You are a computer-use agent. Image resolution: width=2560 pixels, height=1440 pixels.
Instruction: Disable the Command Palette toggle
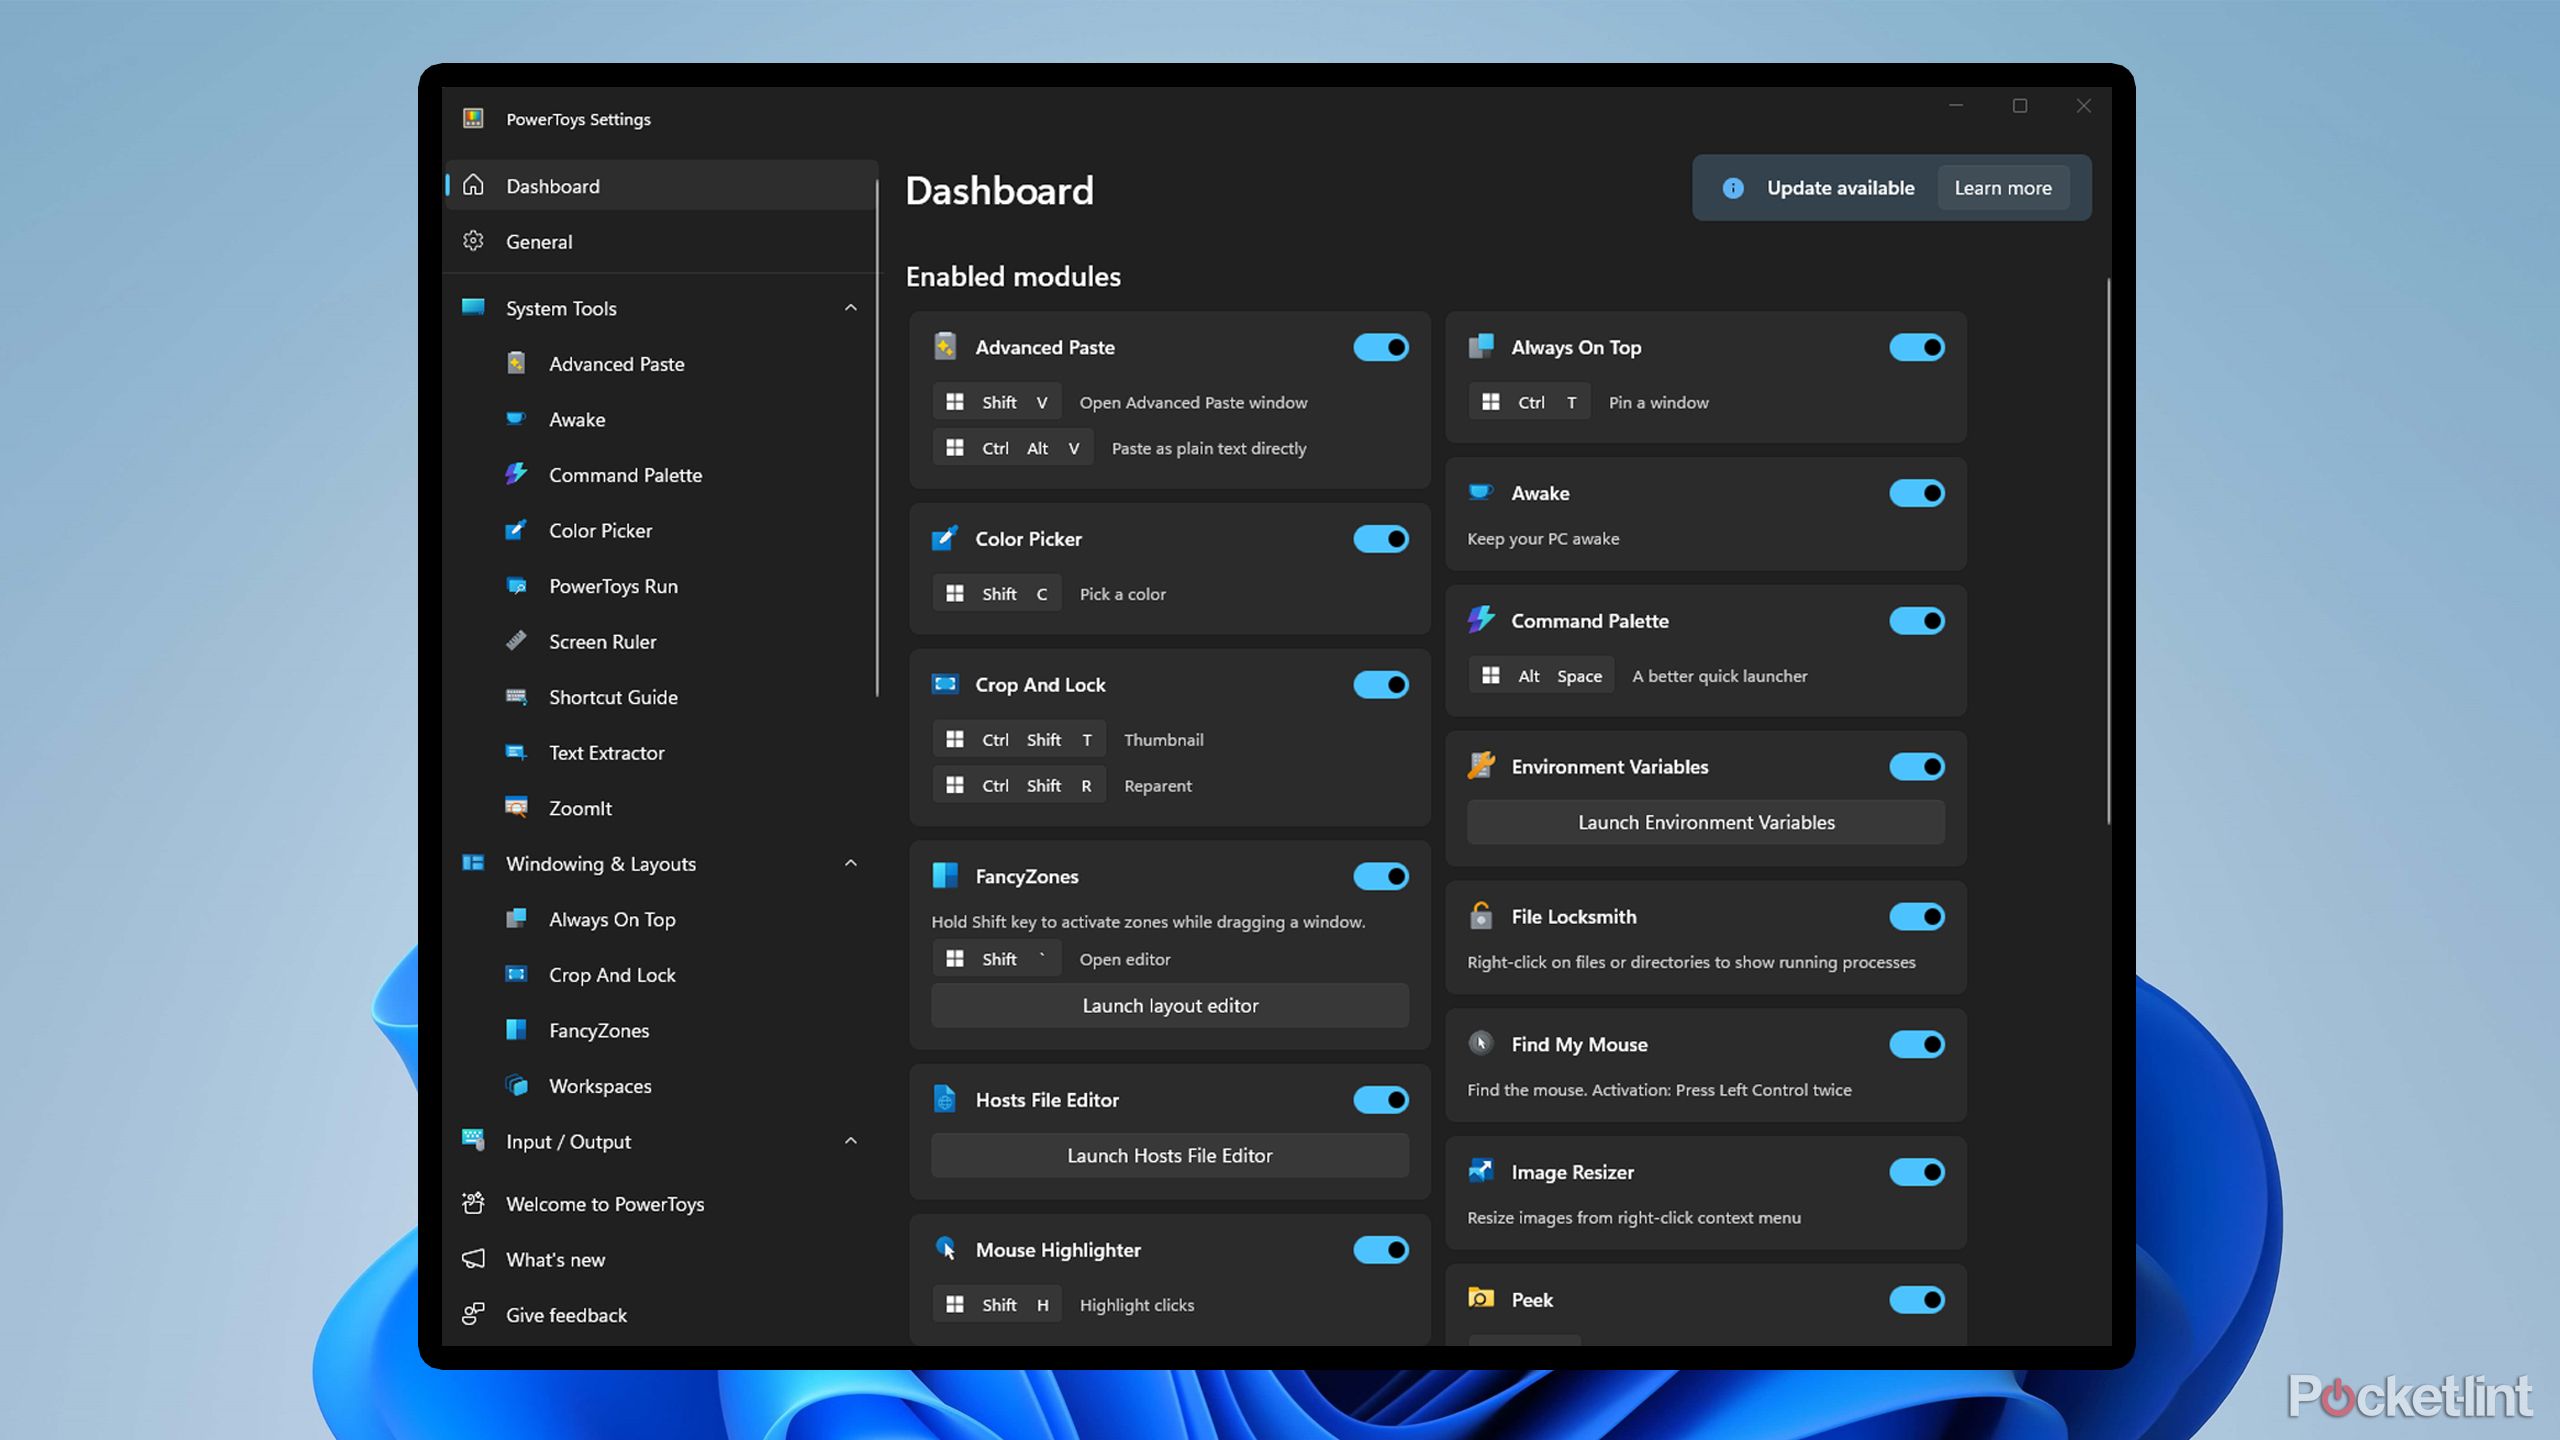point(1917,621)
